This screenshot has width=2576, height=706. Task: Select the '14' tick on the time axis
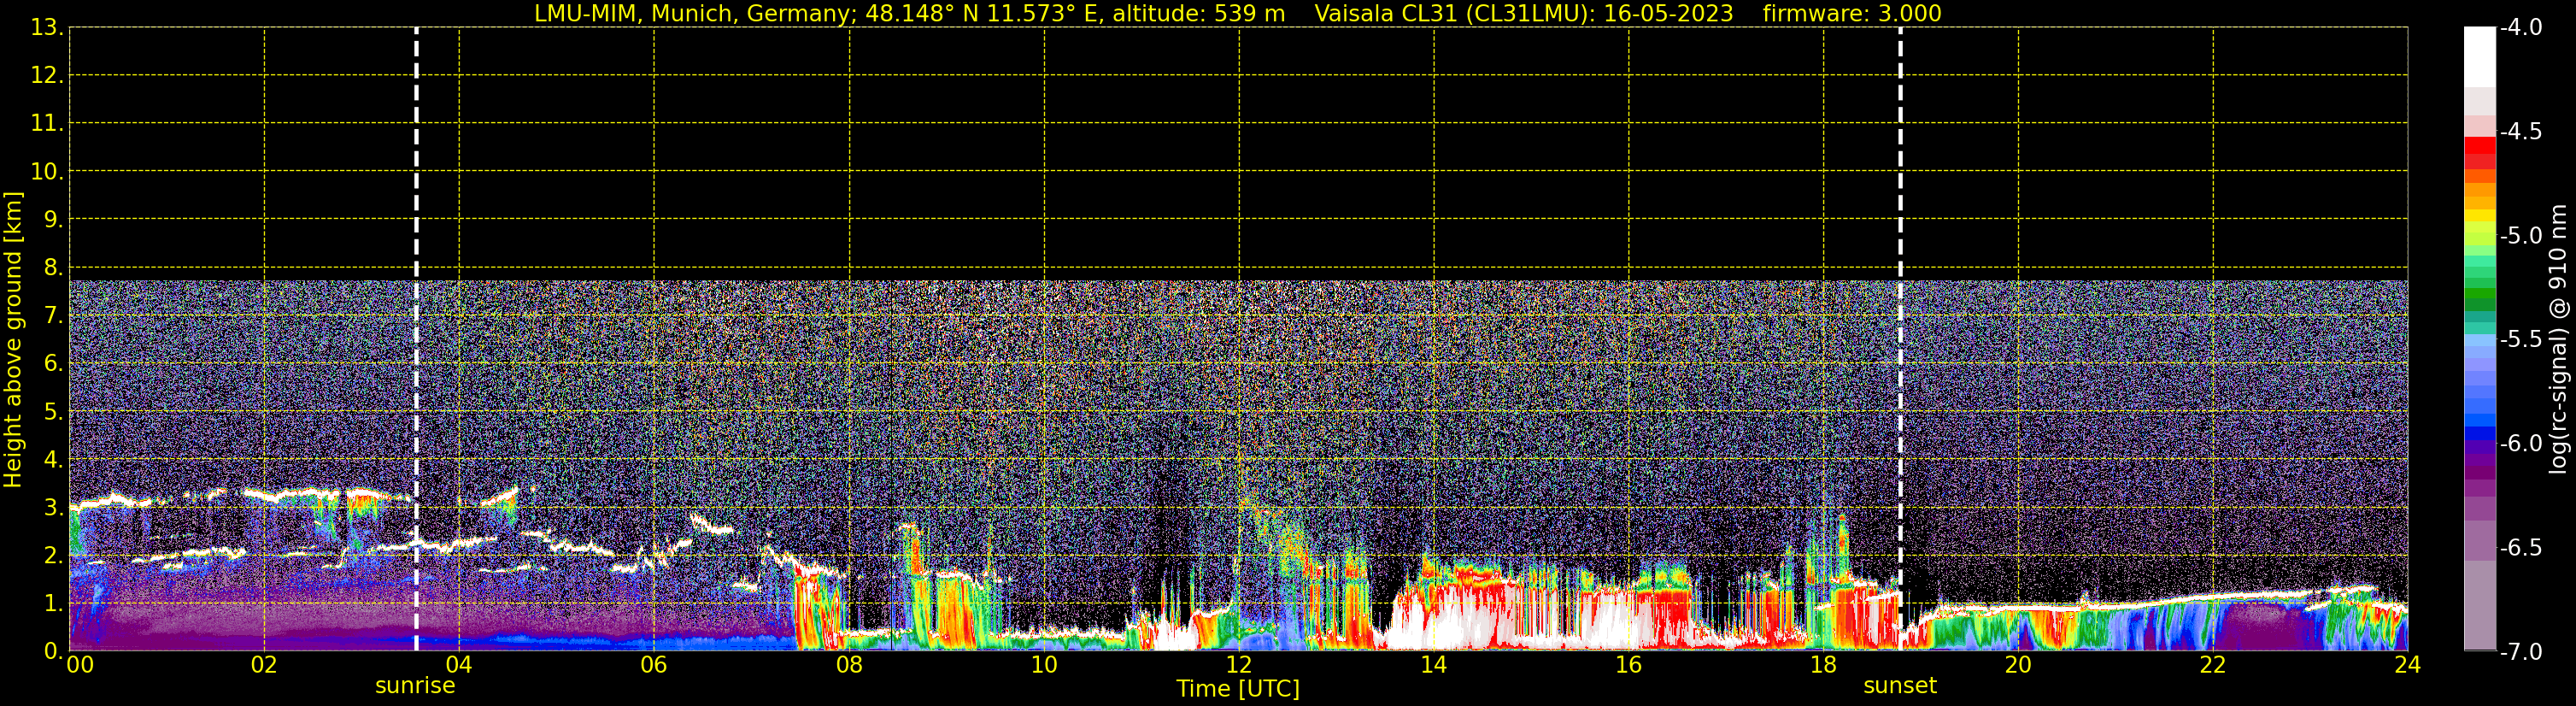(1434, 665)
